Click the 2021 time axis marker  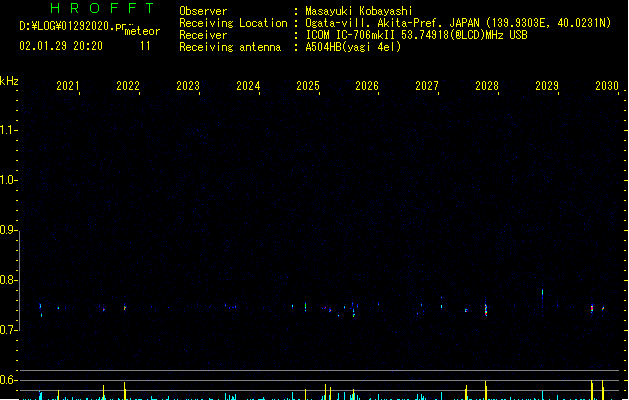click(68, 86)
